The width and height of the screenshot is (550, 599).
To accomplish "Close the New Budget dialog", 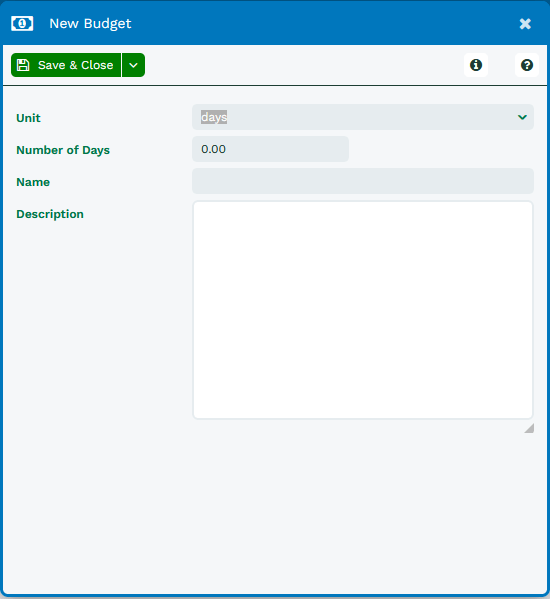I will 525,24.
